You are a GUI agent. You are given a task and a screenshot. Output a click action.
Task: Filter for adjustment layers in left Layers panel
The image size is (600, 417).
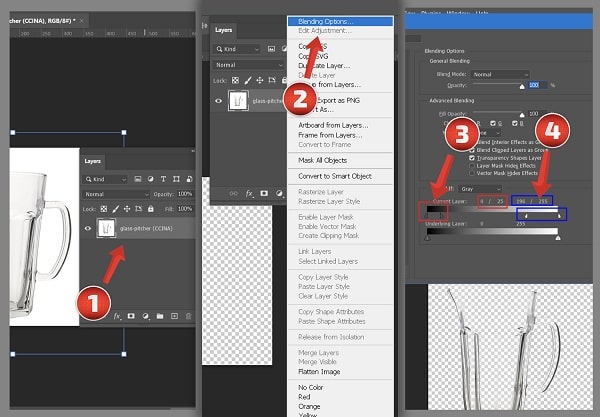pyautogui.click(x=150, y=179)
